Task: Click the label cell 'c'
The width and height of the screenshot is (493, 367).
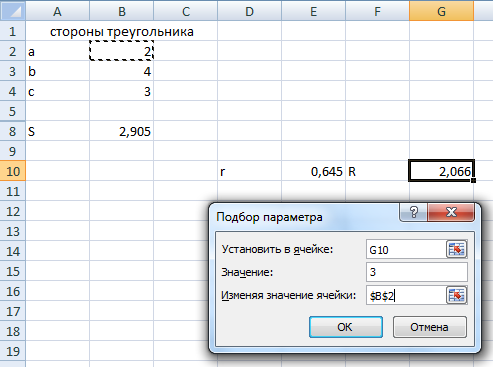Action: tap(57, 91)
